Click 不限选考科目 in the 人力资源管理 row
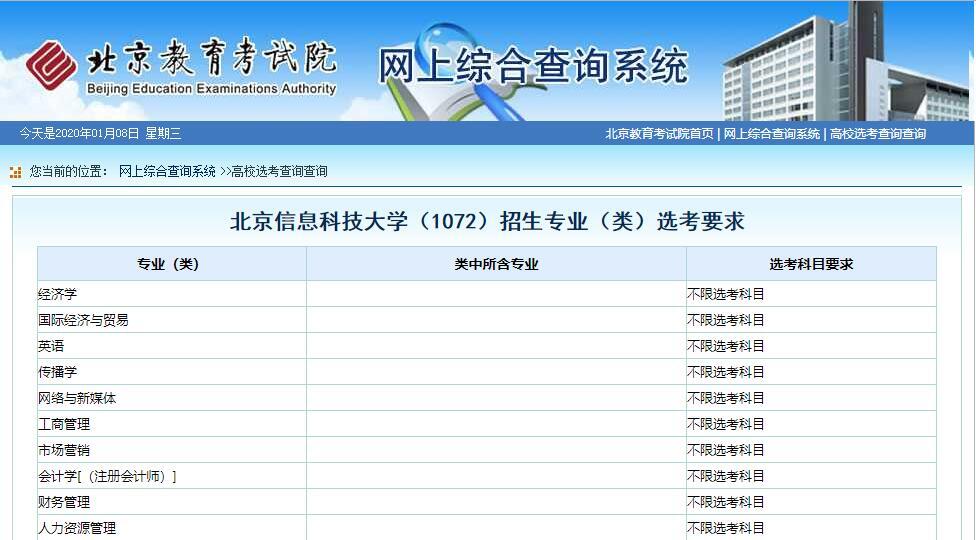This screenshot has width=976, height=540. click(725, 528)
